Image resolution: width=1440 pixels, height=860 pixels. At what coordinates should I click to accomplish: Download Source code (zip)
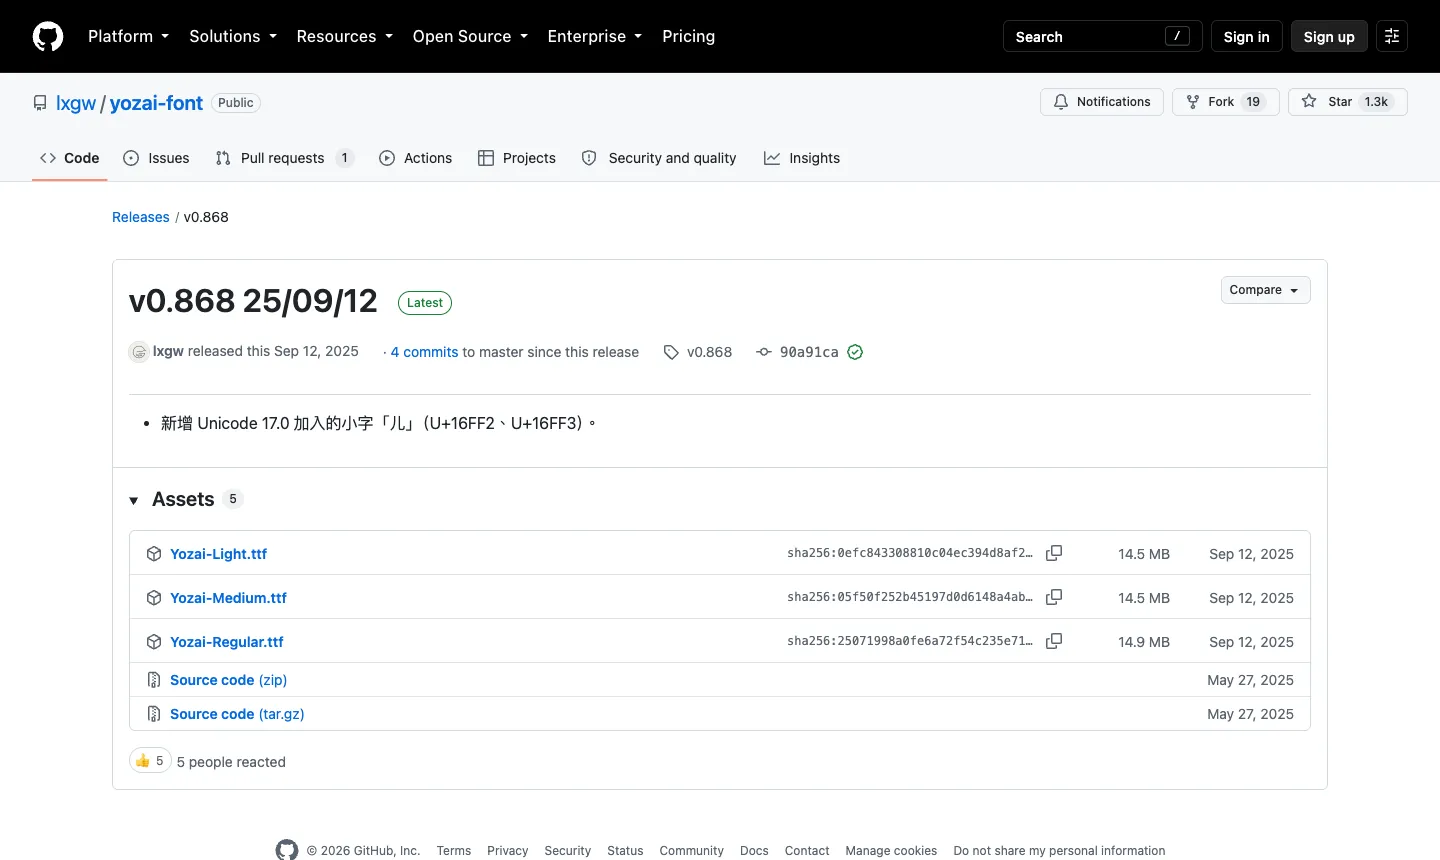click(228, 680)
